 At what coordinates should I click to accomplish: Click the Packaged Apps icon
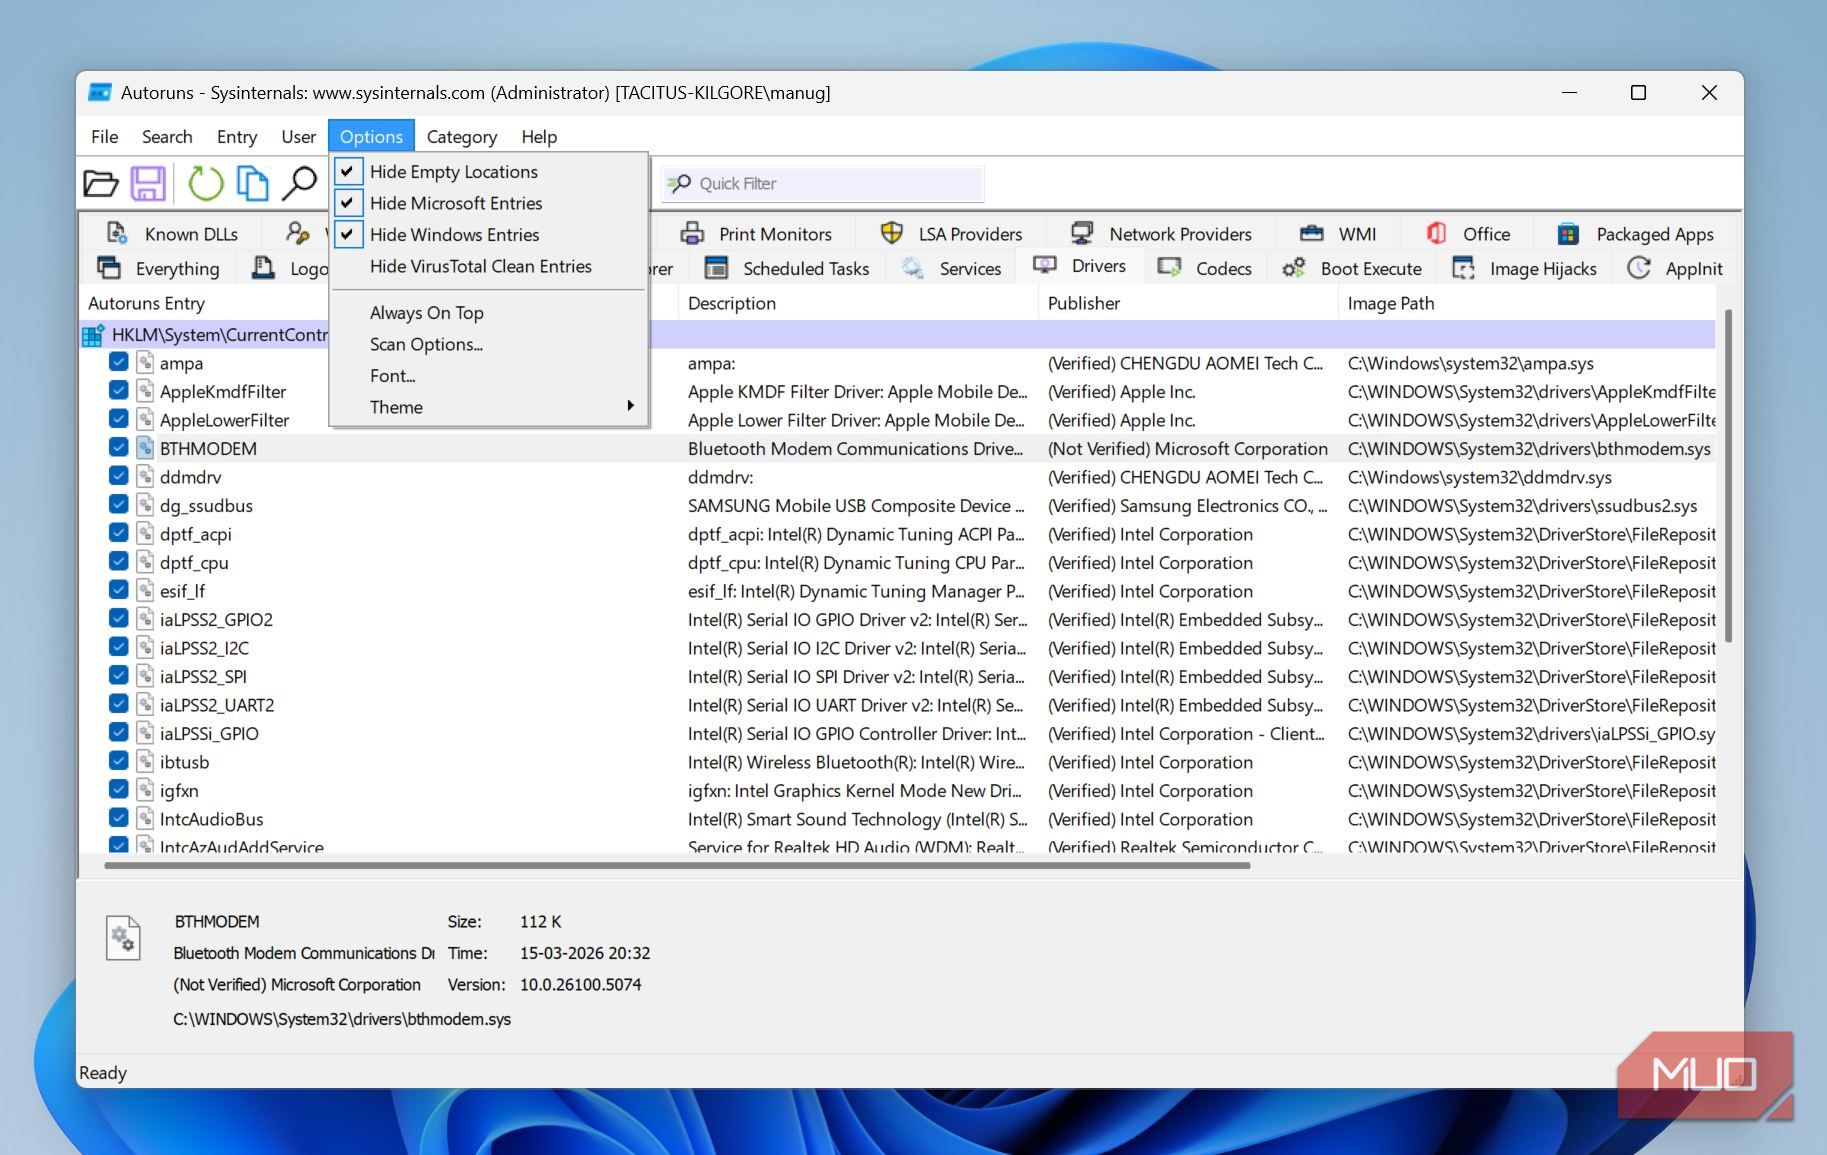[1568, 234]
